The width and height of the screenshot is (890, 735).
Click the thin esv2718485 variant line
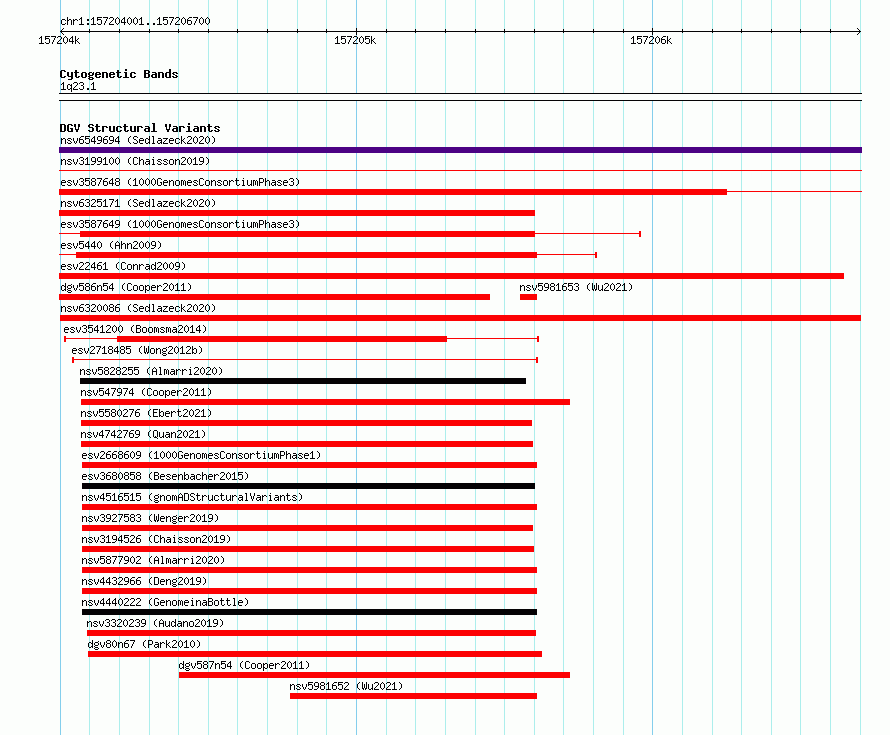(x=305, y=360)
